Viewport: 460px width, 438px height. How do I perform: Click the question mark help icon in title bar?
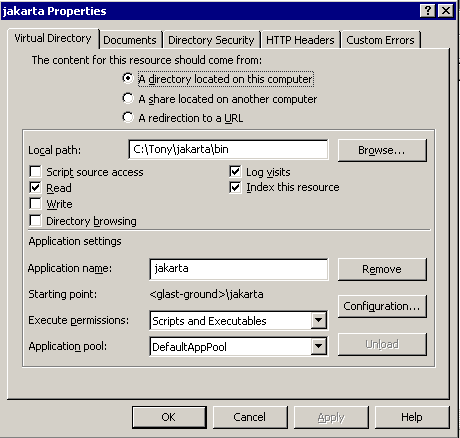[428, 11]
